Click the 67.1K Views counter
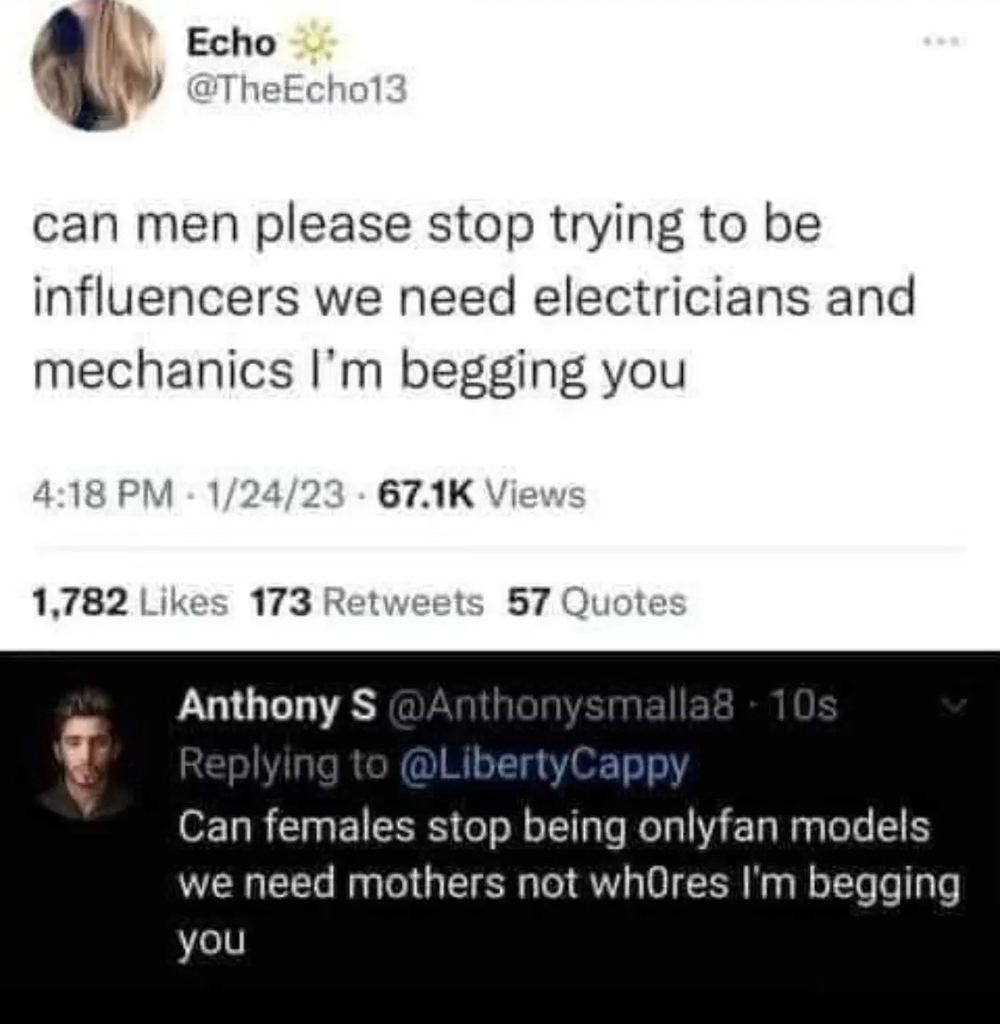 pos(482,494)
